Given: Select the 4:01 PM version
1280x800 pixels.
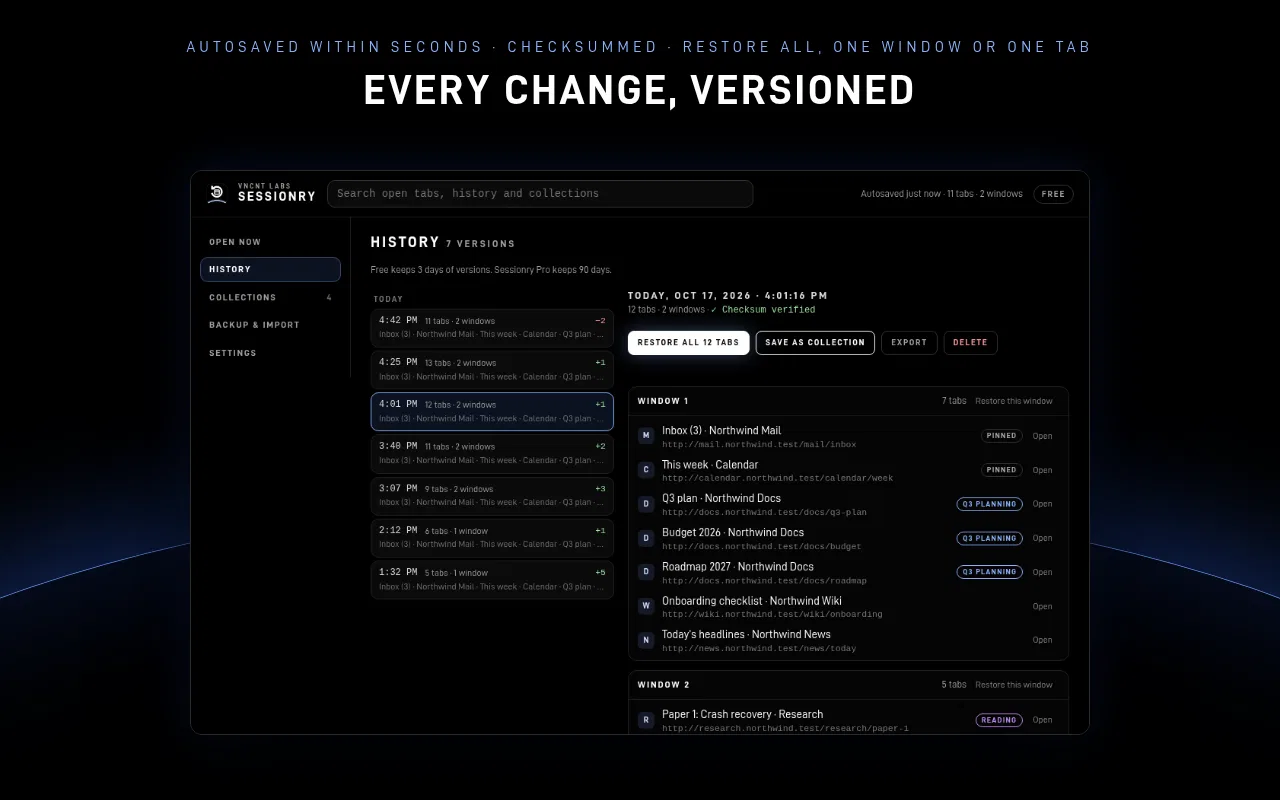Looking at the screenshot, I should pyautogui.click(x=492, y=412).
